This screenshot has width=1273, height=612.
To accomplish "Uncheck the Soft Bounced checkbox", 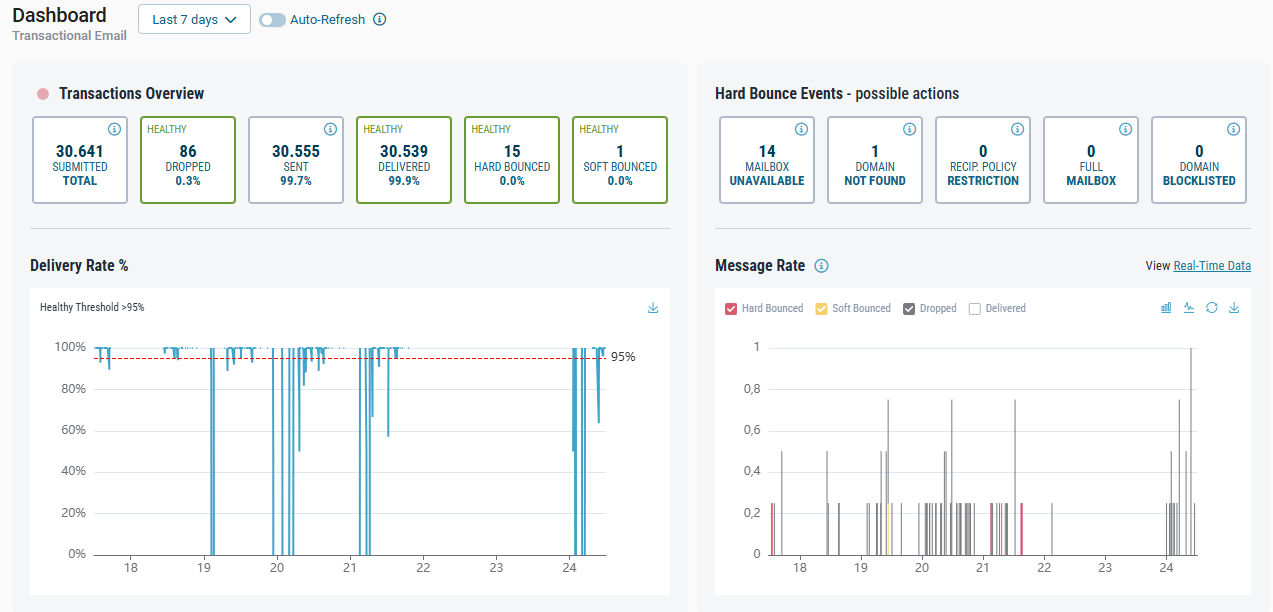I will coord(822,309).
